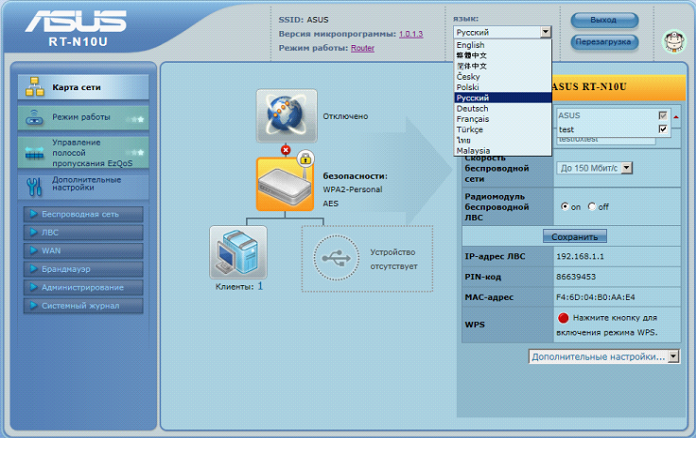This screenshot has width=696, height=457.
Task: Open the language dropdown arrow
Action: [x=546, y=32]
